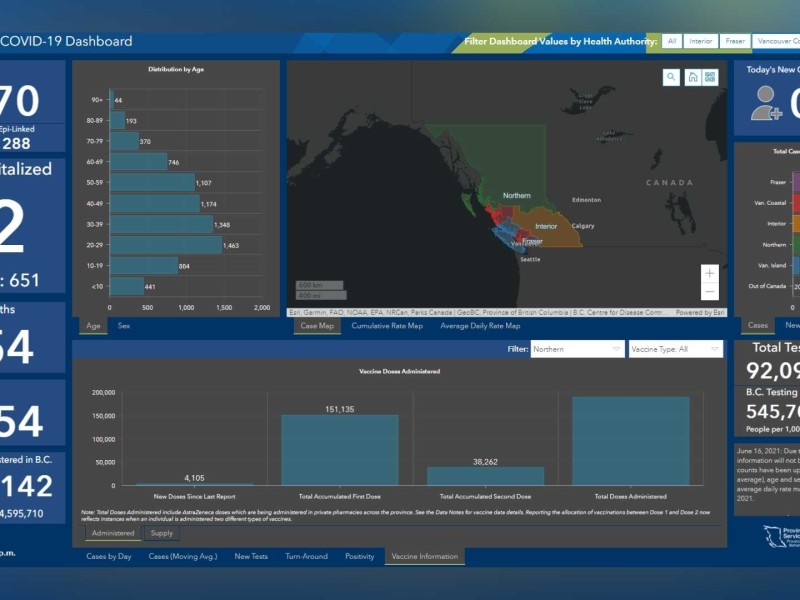The image size is (800, 600).
Task: Show the Supply vaccine view
Action: point(162,534)
